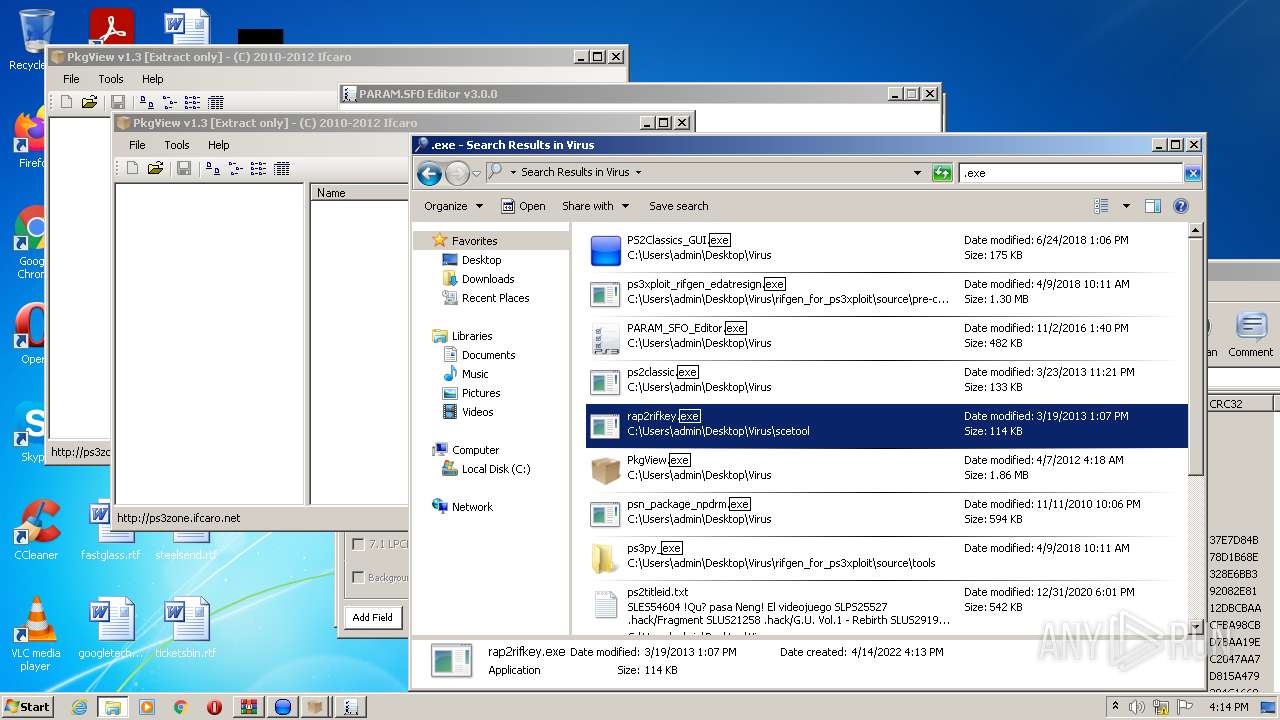
Task: Toggle the 7.1 LPCM checkbox
Action: [x=358, y=544]
